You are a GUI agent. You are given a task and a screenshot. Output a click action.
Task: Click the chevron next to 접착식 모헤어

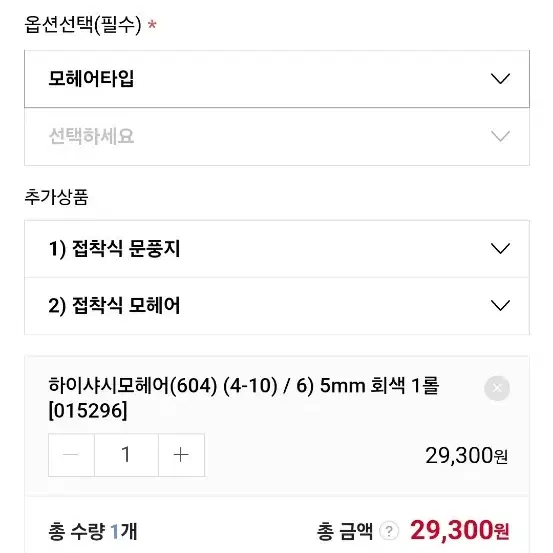(500, 305)
